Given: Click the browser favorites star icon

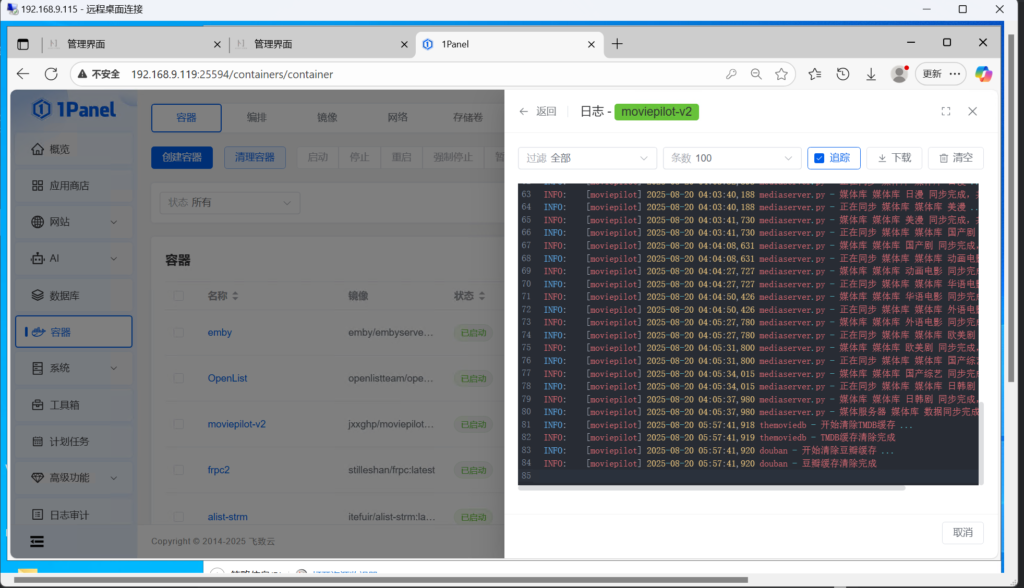Looking at the screenshot, I should point(781,74).
